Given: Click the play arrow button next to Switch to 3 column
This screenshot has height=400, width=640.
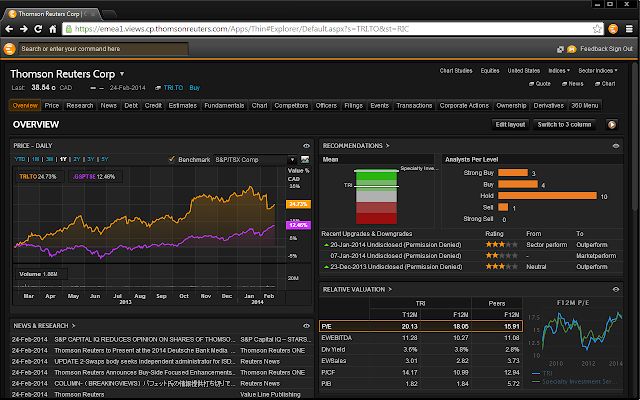Looking at the screenshot, I should pyautogui.click(x=611, y=124).
